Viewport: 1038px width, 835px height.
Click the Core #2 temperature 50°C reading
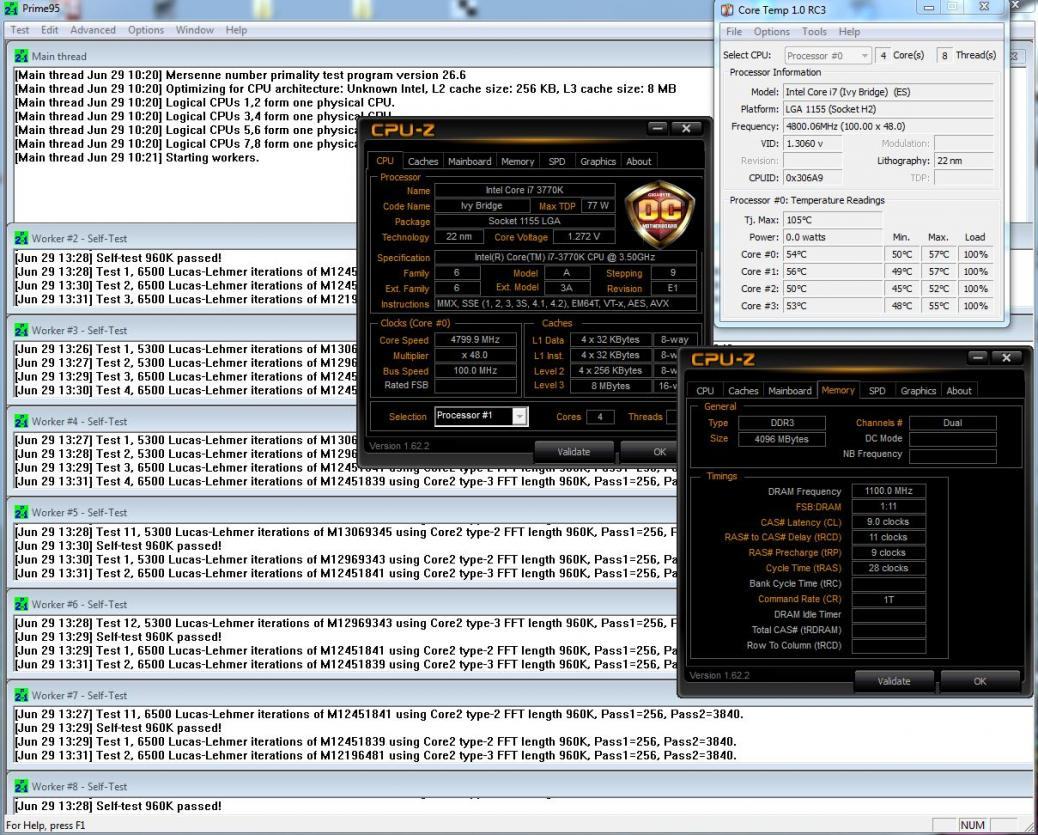coord(832,289)
